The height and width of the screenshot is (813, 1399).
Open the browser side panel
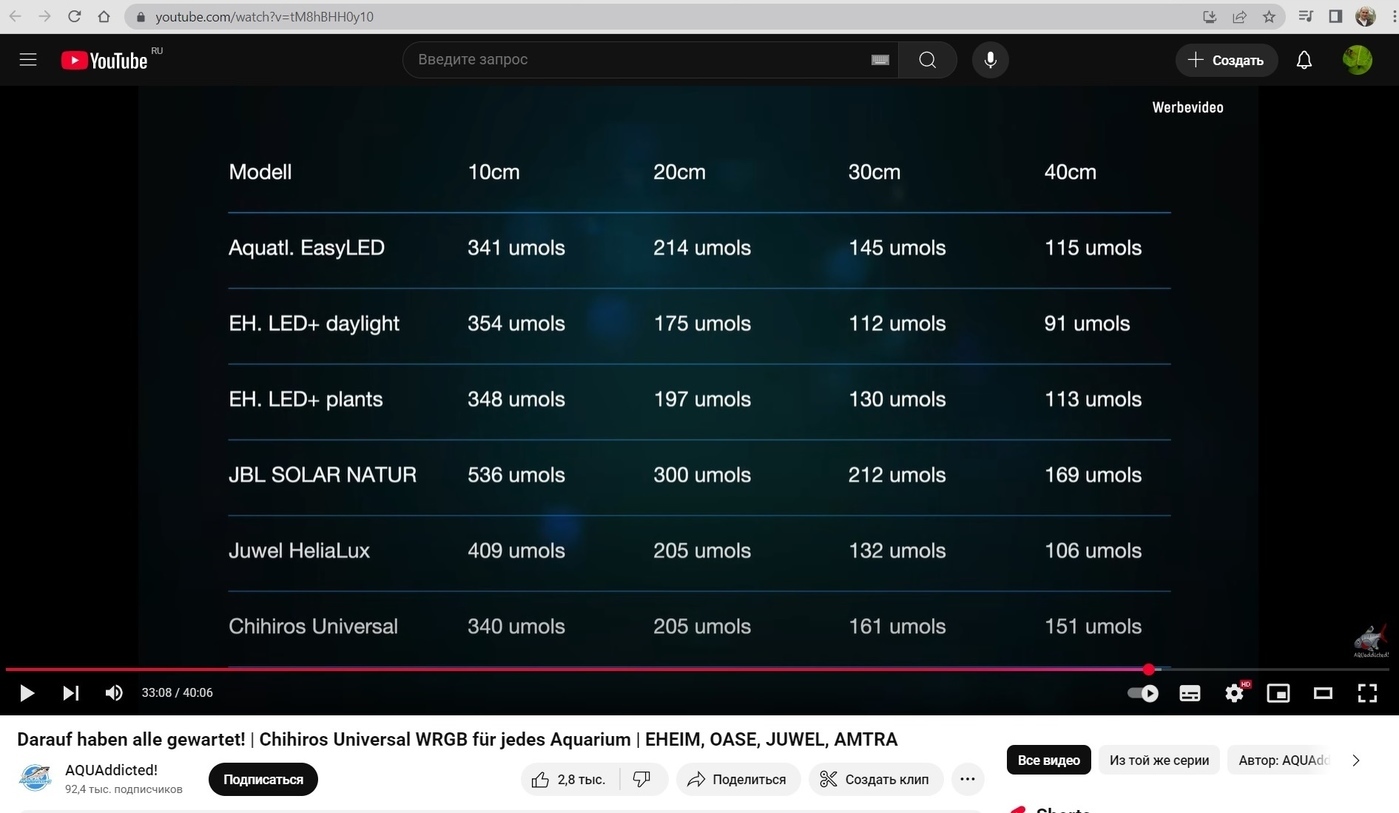click(1335, 16)
